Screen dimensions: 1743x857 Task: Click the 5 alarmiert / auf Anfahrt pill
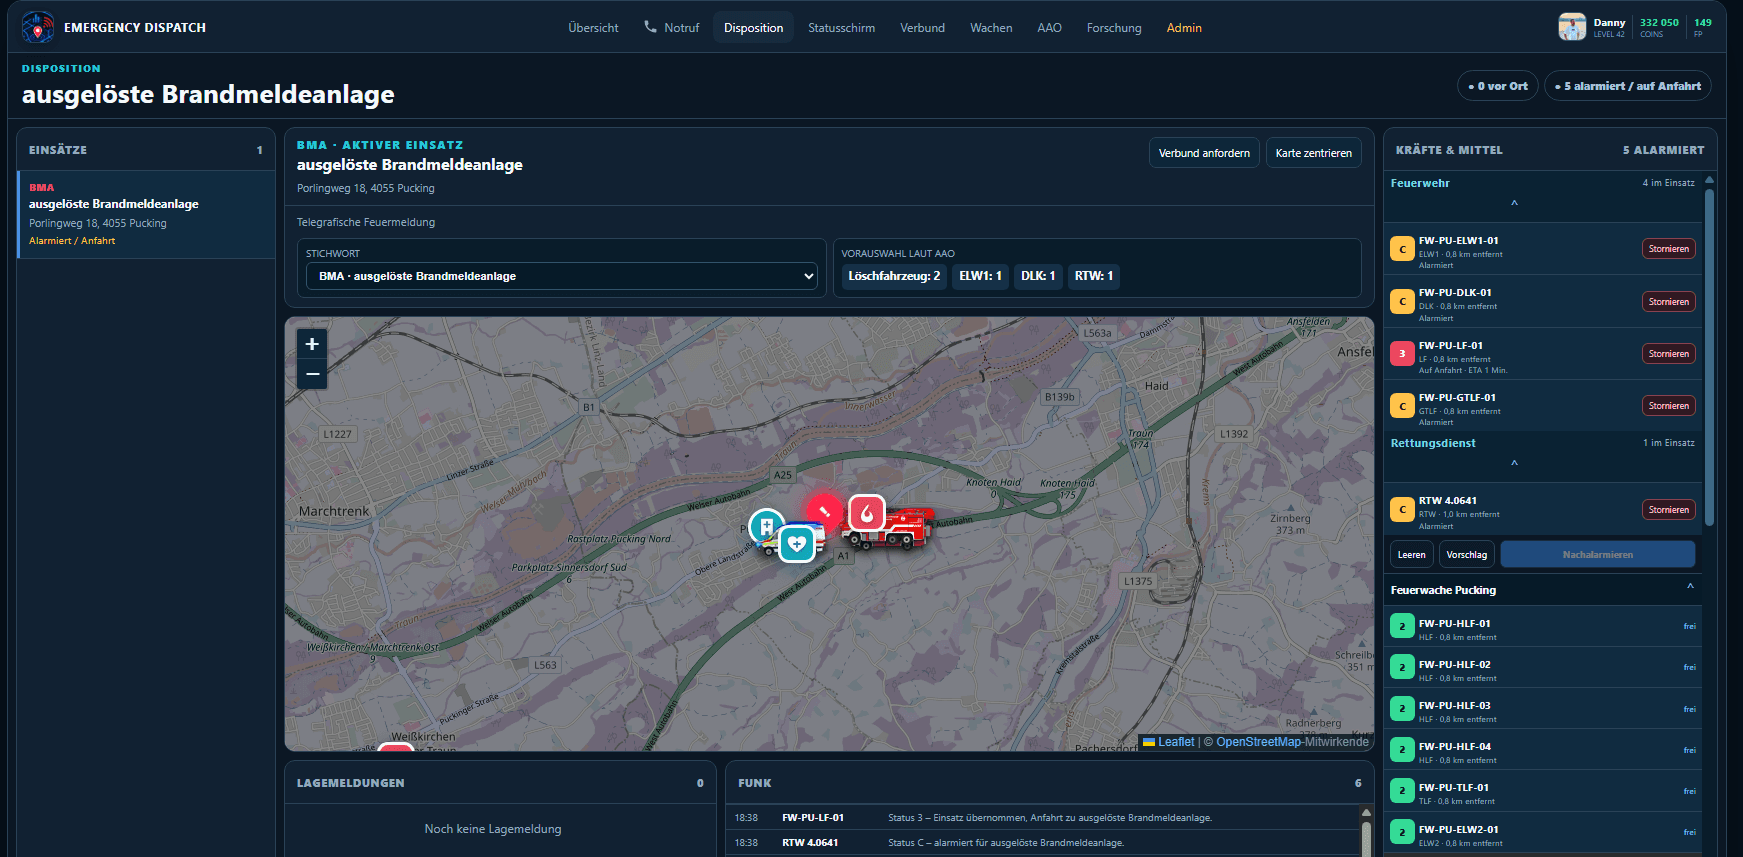[1627, 86]
